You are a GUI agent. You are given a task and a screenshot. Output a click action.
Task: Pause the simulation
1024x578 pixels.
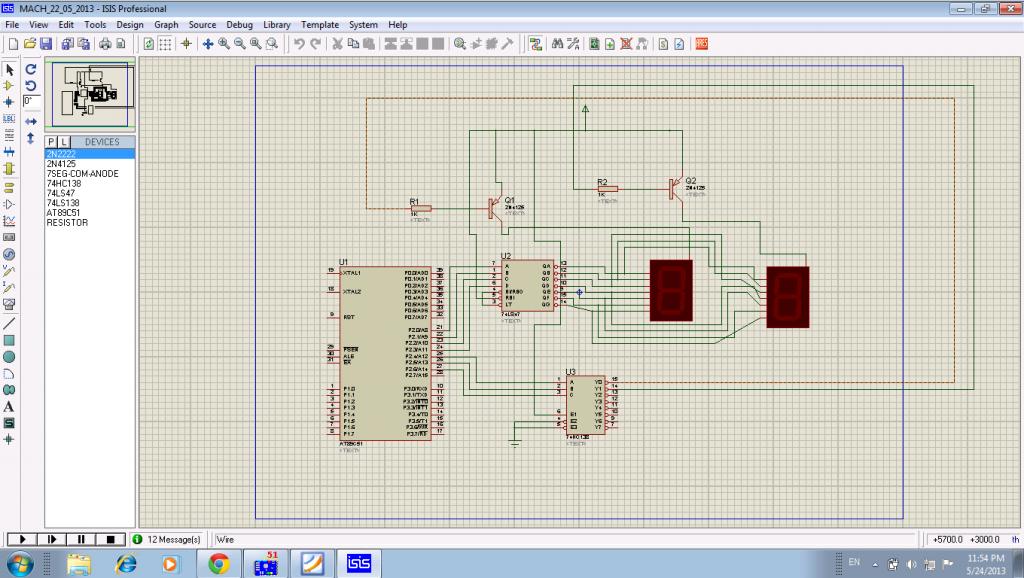(82, 539)
